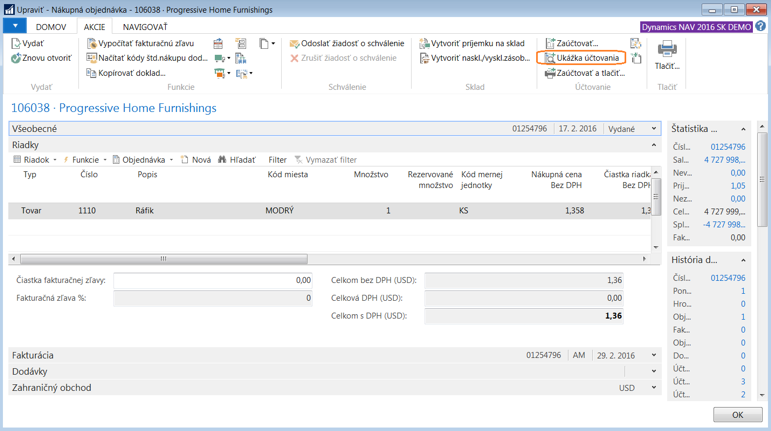The width and height of the screenshot is (771, 431).
Task: Open the Funkcie dropdown in Riadky toolbar
Action: point(84,160)
